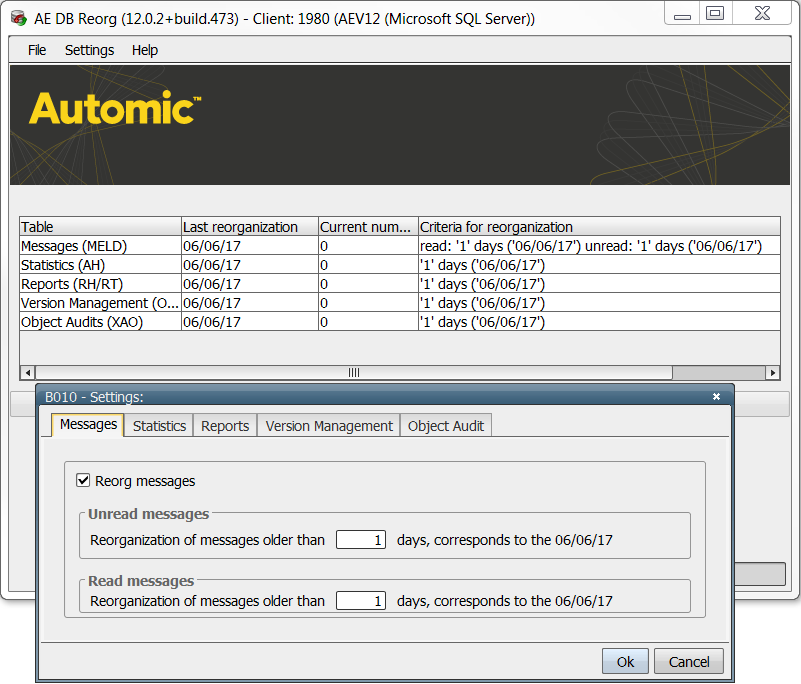Enable the Reorg messages checkbox

pyautogui.click(x=84, y=480)
